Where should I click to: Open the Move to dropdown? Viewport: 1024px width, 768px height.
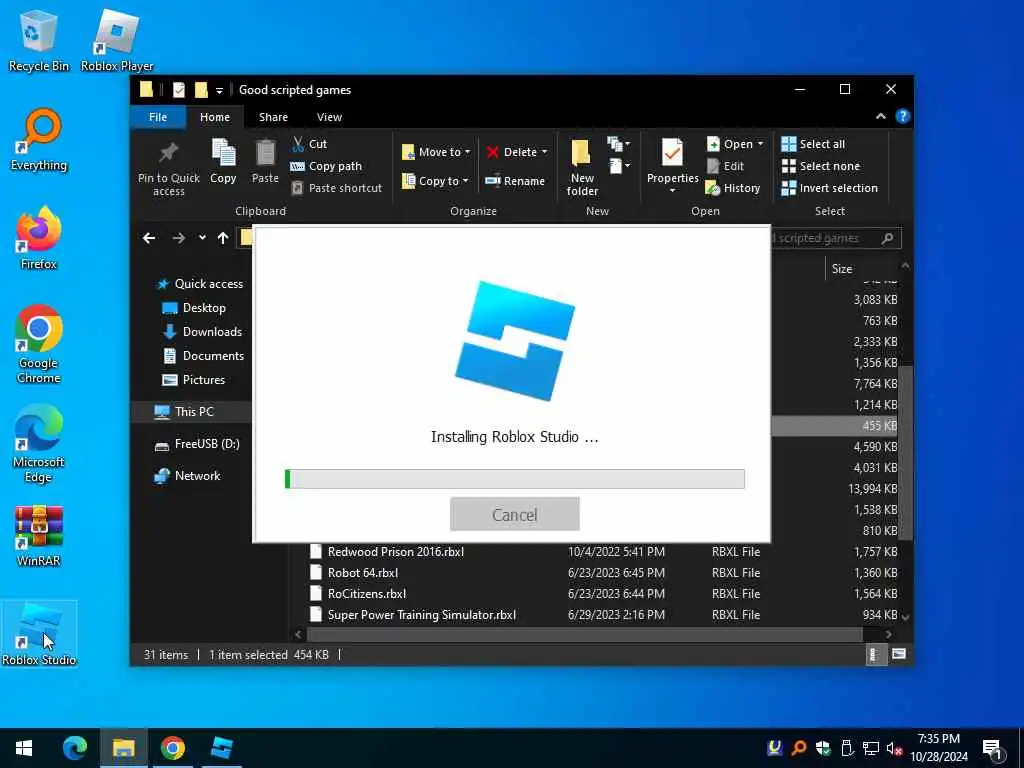tap(436, 152)
